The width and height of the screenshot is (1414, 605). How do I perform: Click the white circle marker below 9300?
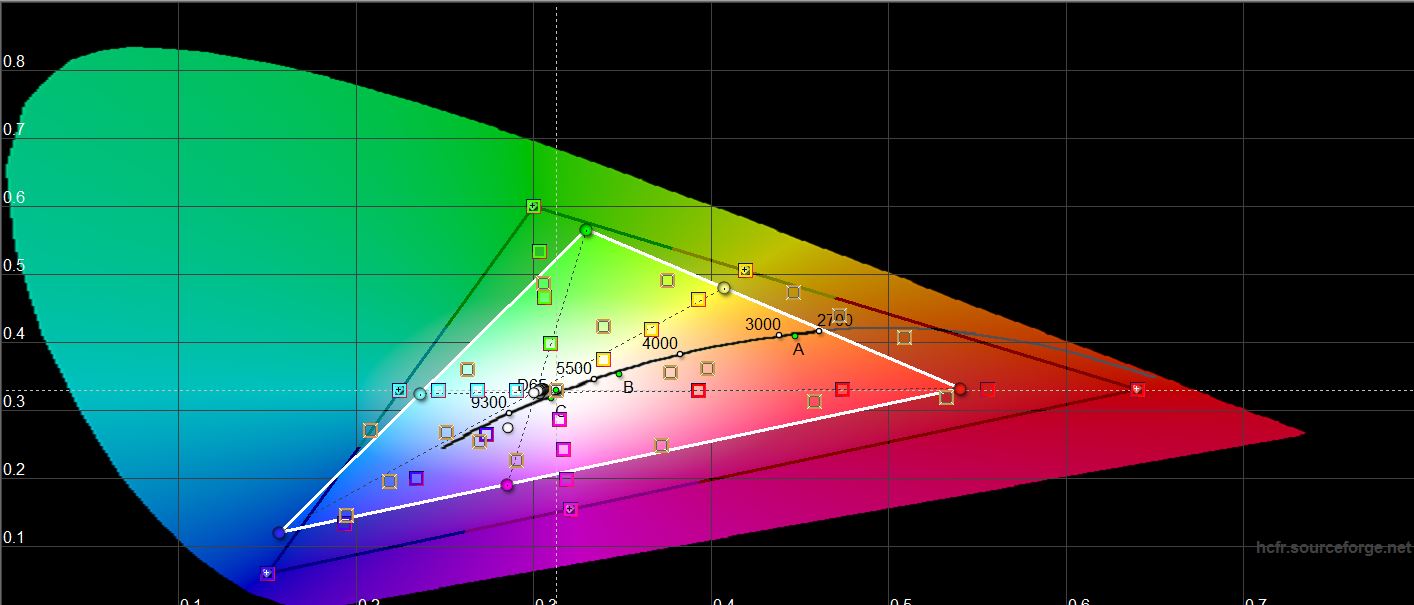[x=508, y=428]
